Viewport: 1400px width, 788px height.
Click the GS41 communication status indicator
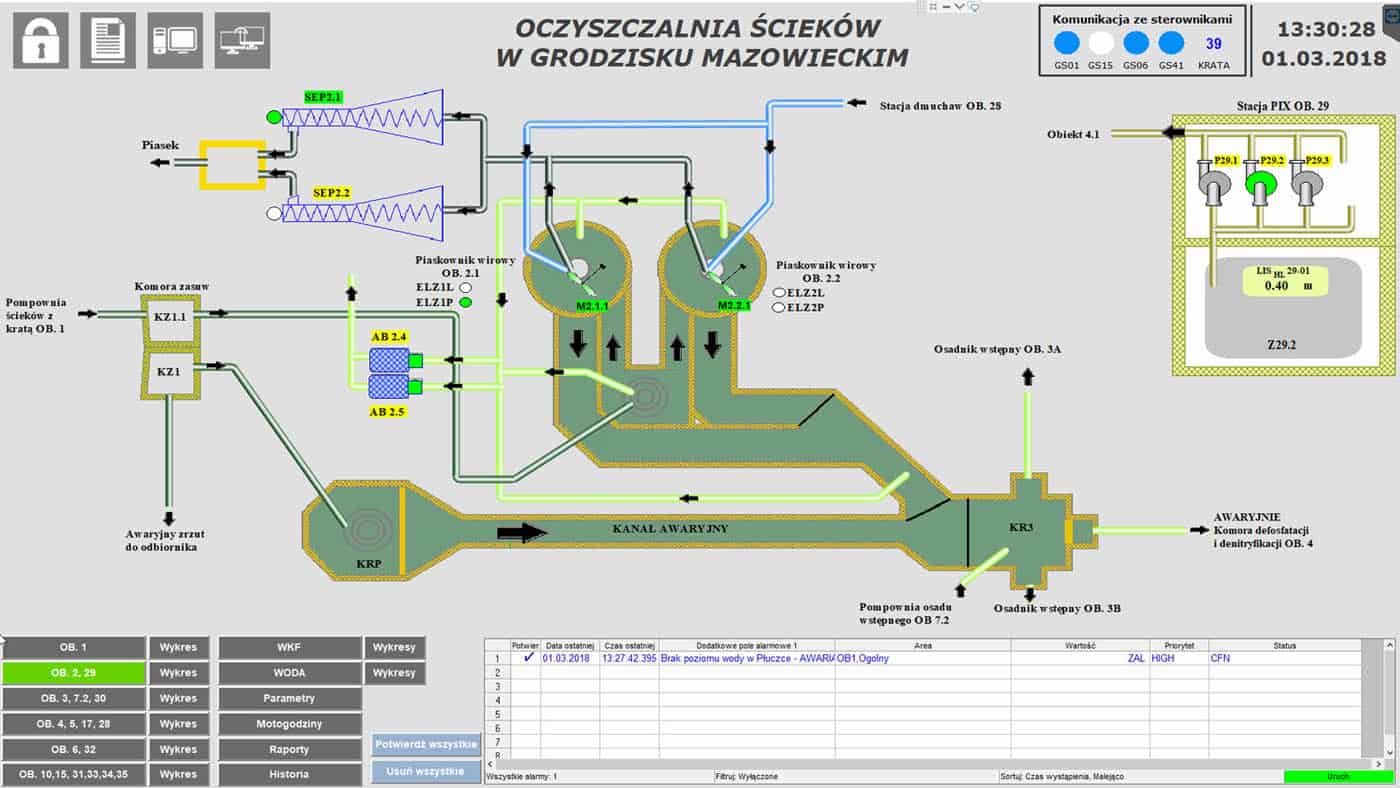[x=1171, y=43]
